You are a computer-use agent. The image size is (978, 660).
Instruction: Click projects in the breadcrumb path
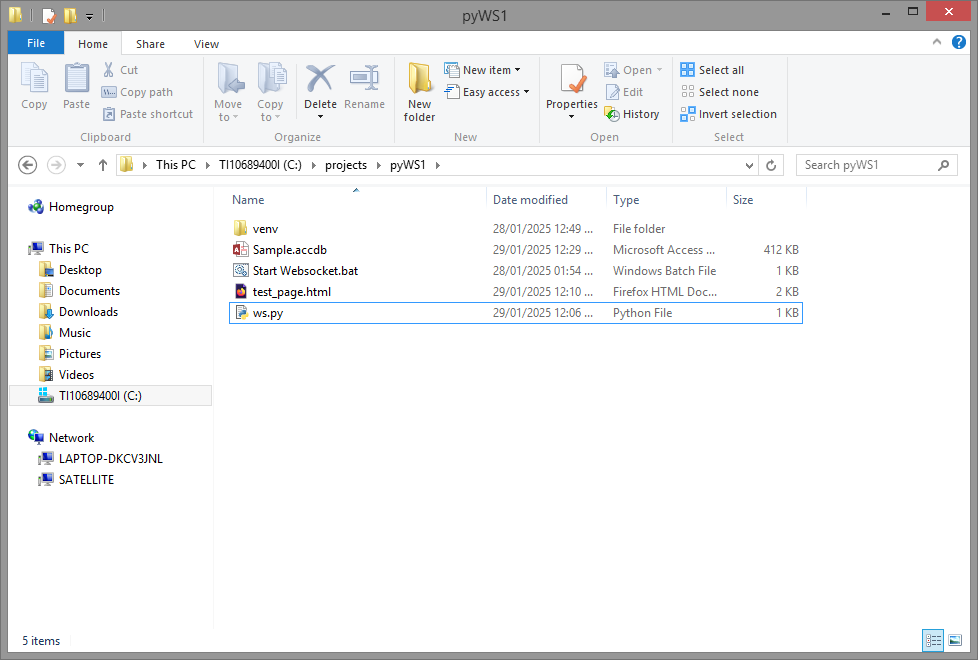tap(346, 165)
